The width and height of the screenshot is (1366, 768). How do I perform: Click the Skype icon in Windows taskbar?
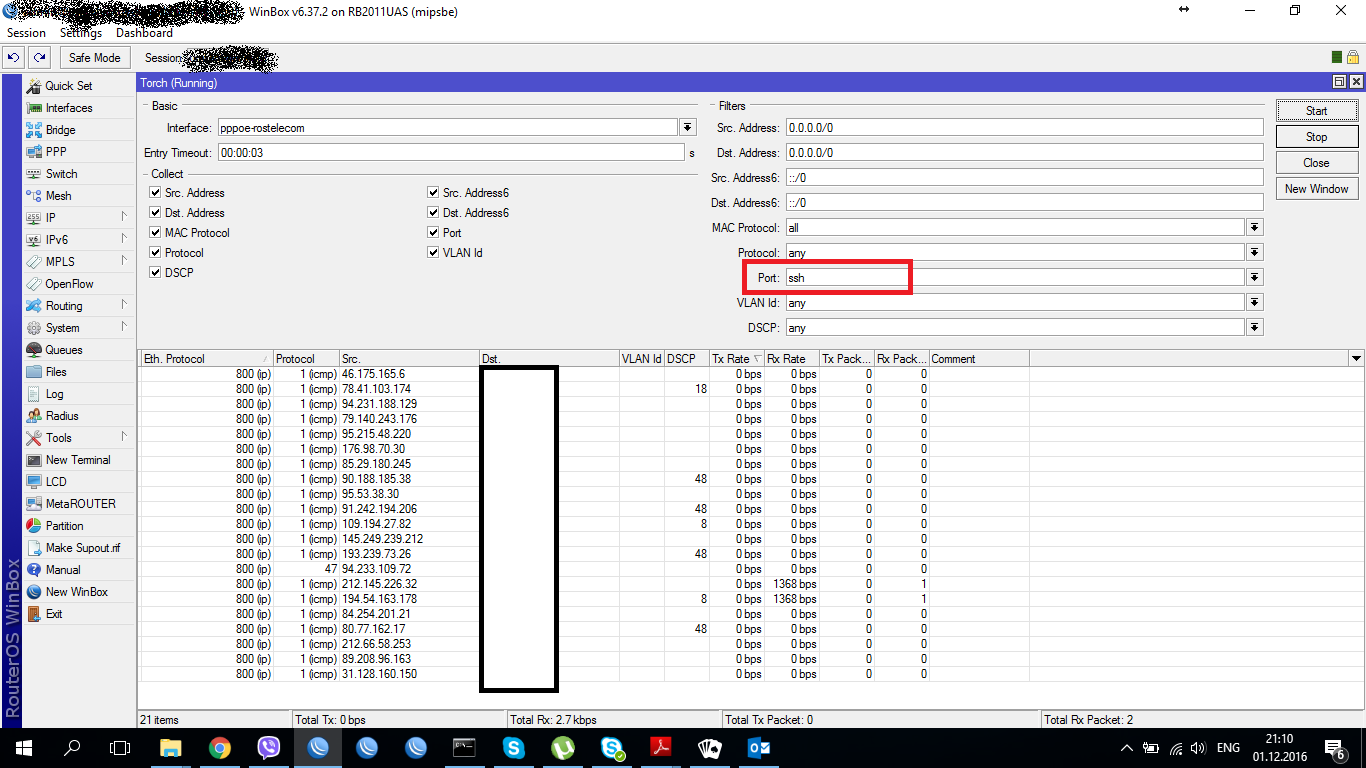tap(514, 747)
